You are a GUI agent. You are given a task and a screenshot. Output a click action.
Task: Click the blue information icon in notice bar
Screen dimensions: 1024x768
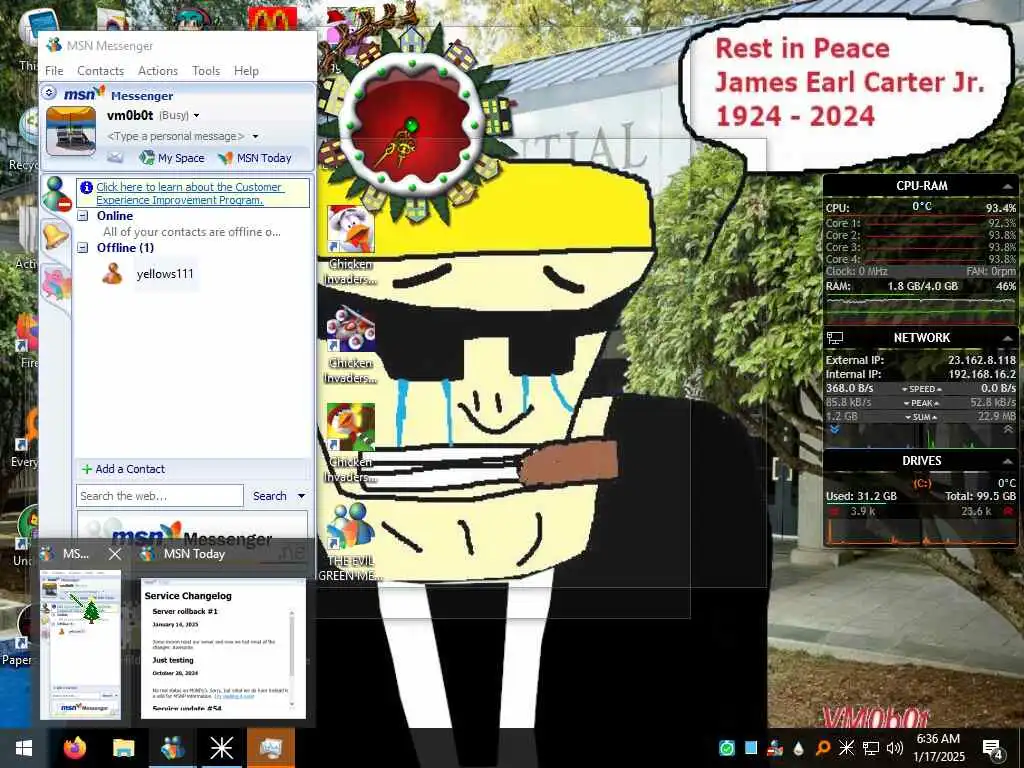86,187
